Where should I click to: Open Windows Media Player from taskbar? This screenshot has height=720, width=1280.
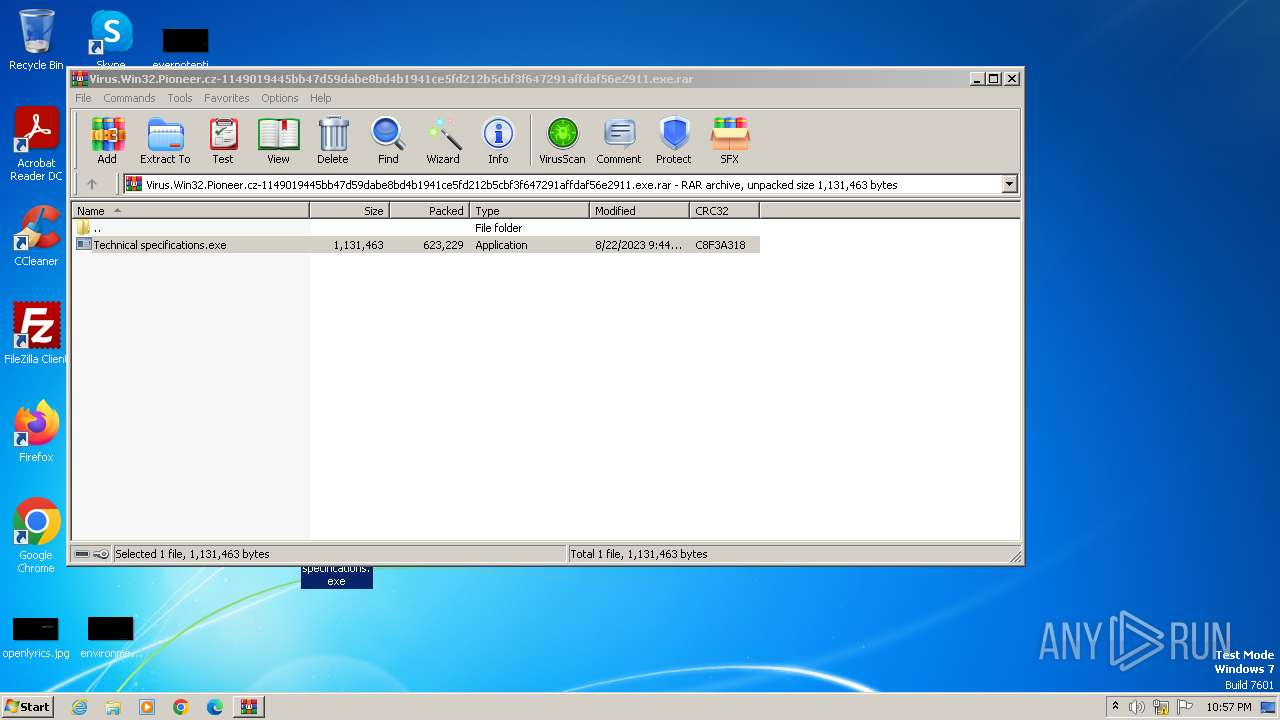(147, 707)
